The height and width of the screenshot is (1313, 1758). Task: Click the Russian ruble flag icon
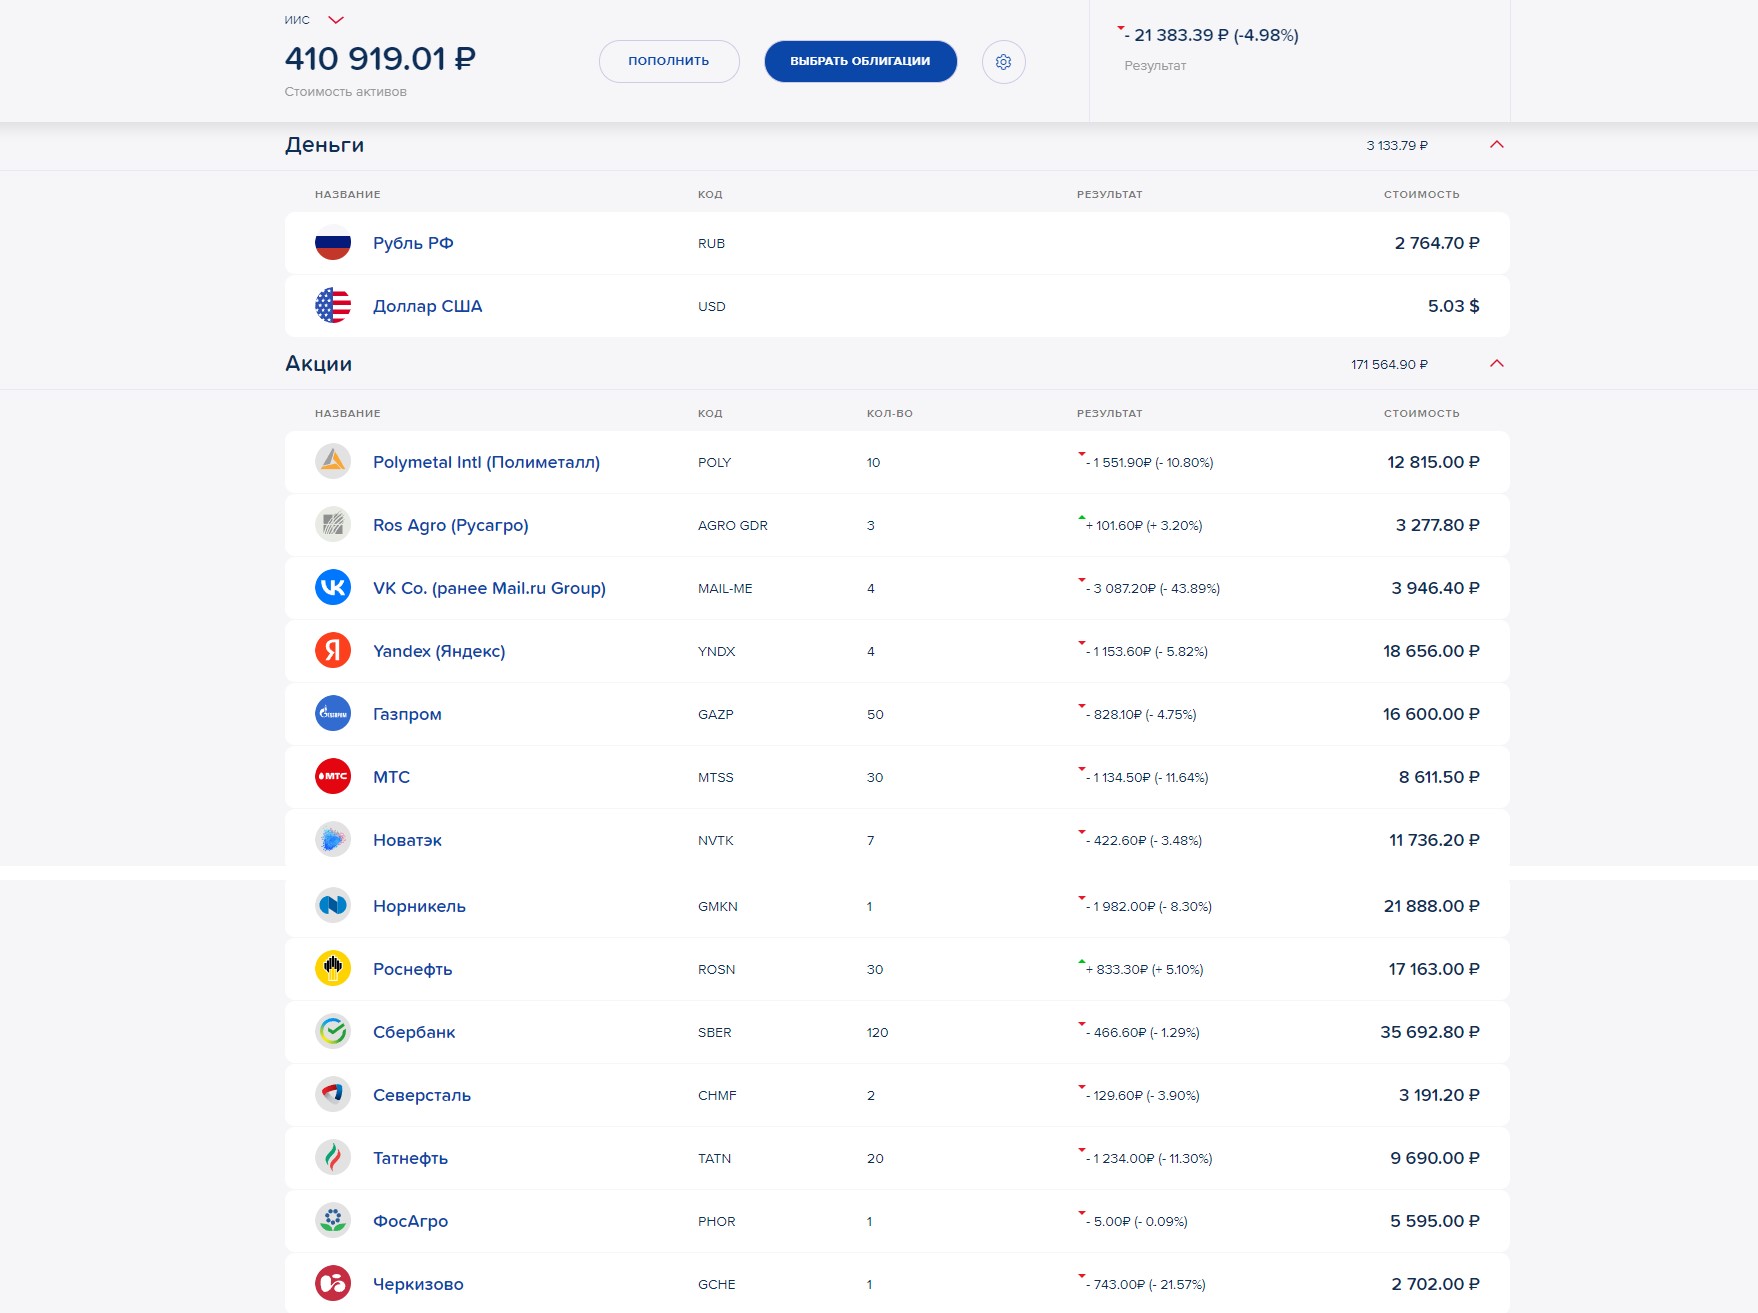tap(333, 243)
